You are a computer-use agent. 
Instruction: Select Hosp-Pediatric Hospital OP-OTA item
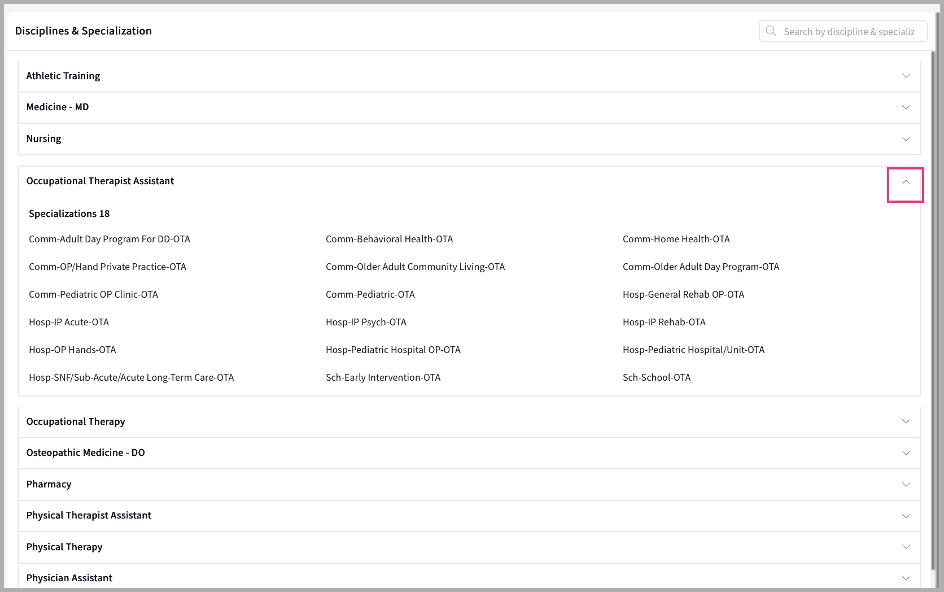(x=393, y=350)
